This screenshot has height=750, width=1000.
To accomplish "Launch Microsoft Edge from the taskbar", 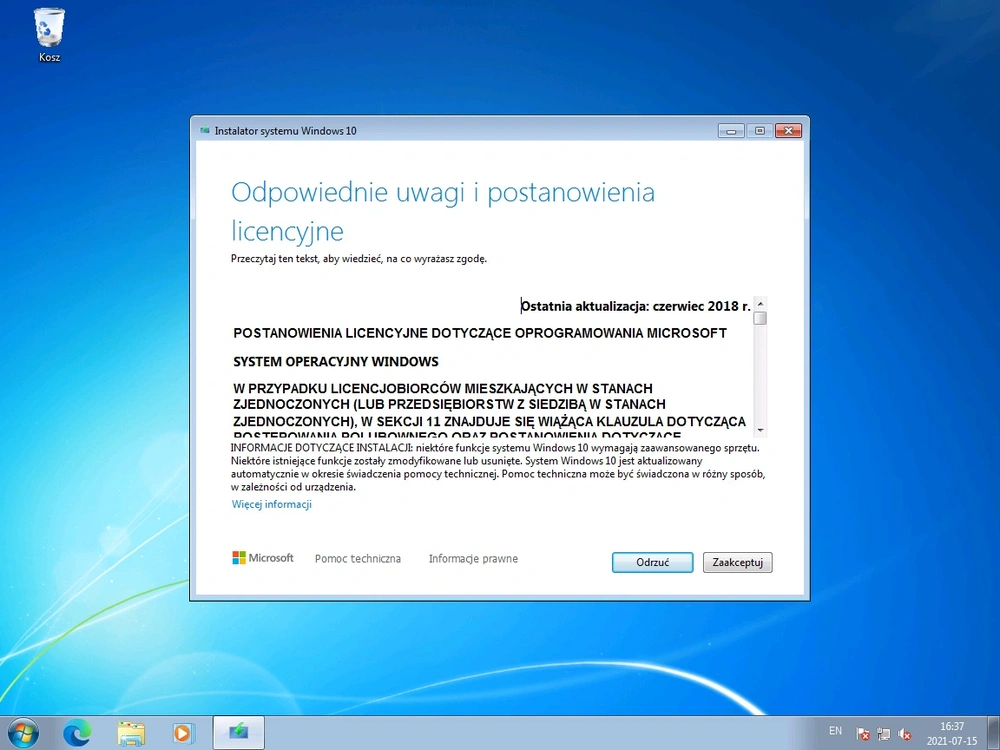I will point(77,733).
